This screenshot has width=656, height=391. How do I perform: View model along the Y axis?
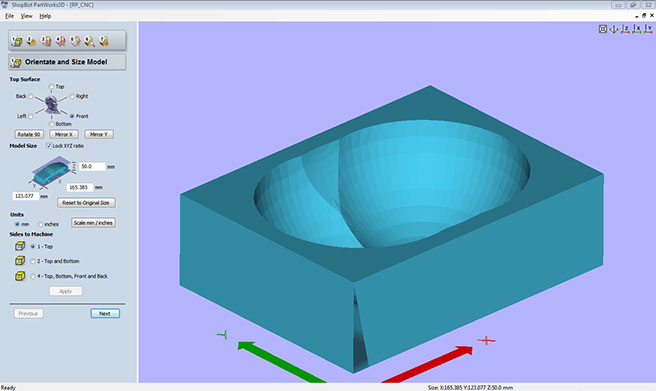648,29
